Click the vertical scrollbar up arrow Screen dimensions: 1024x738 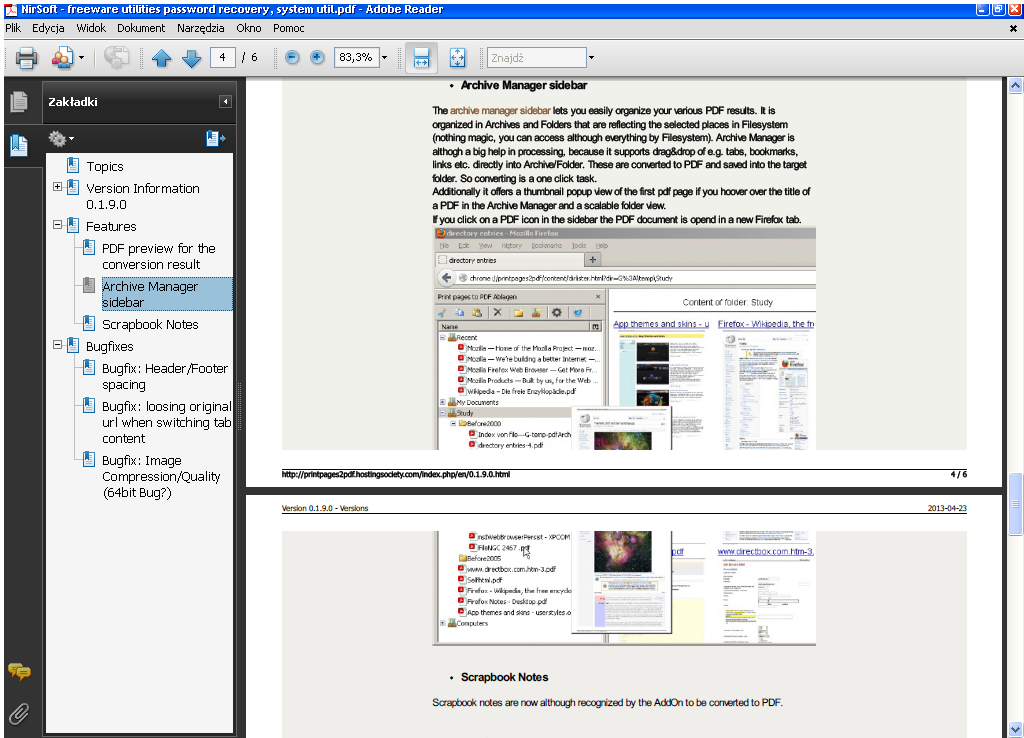click(1015, 86)
